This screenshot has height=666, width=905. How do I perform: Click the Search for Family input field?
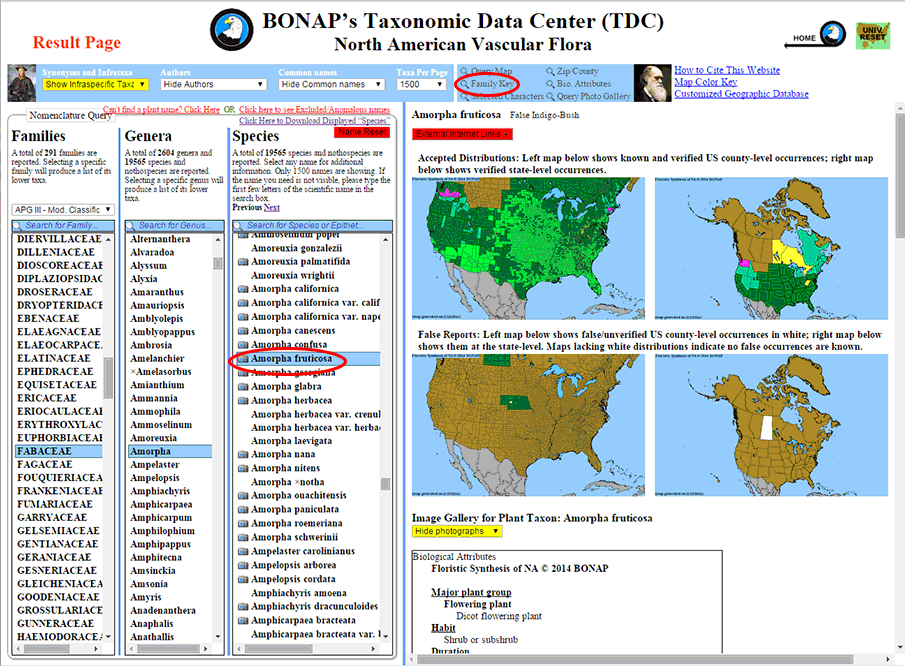[x=63, y=226]
